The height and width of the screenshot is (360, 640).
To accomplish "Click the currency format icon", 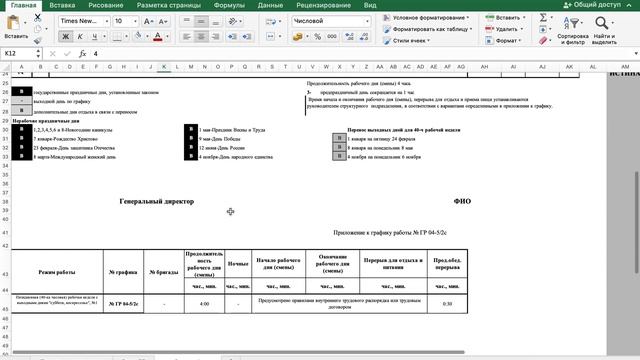I will coord(298,37).
